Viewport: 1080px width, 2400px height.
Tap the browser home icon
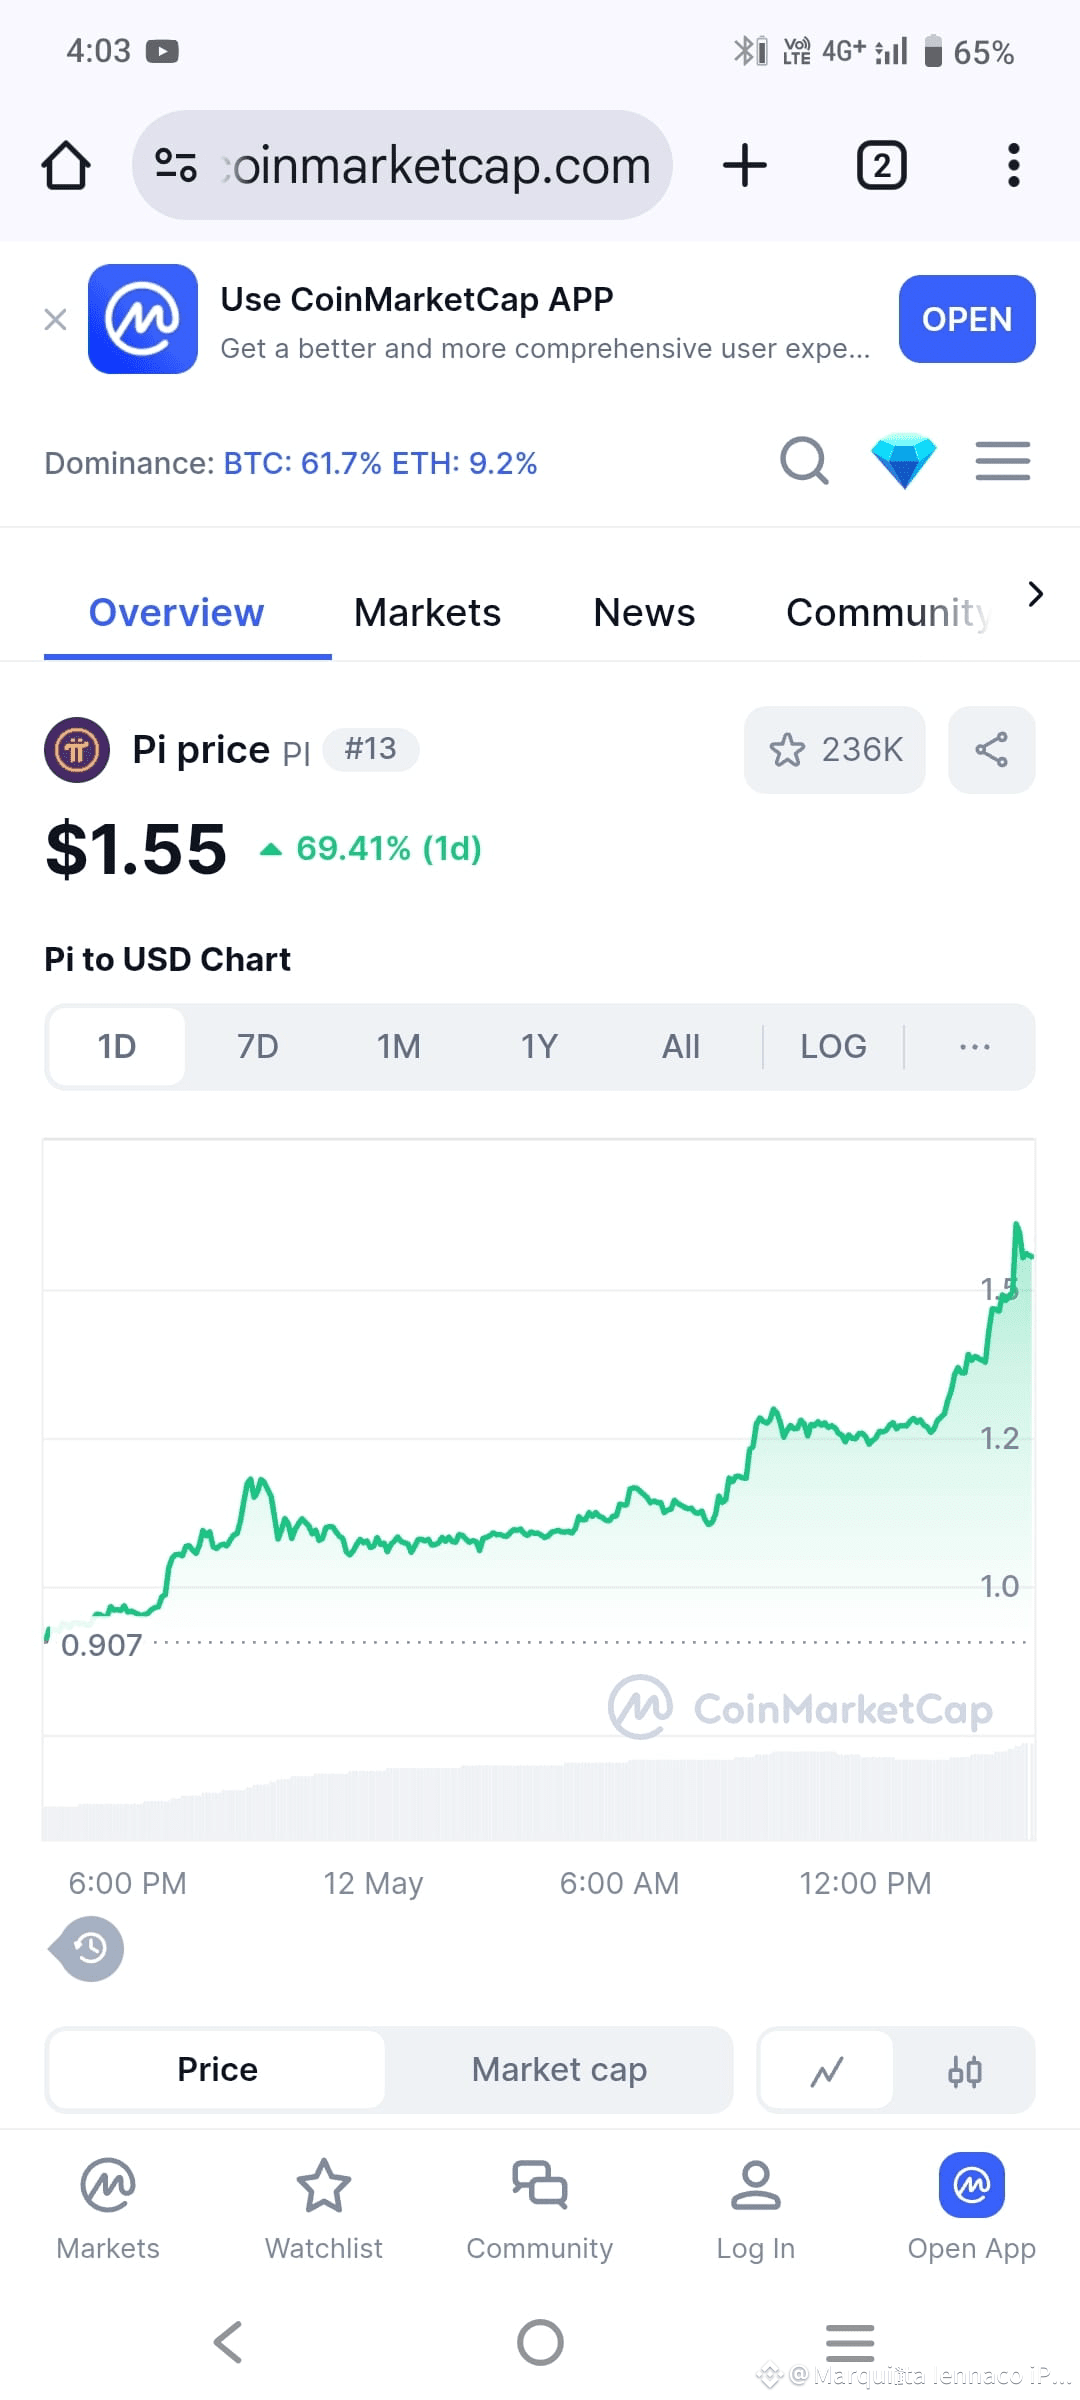coord(66,165)
